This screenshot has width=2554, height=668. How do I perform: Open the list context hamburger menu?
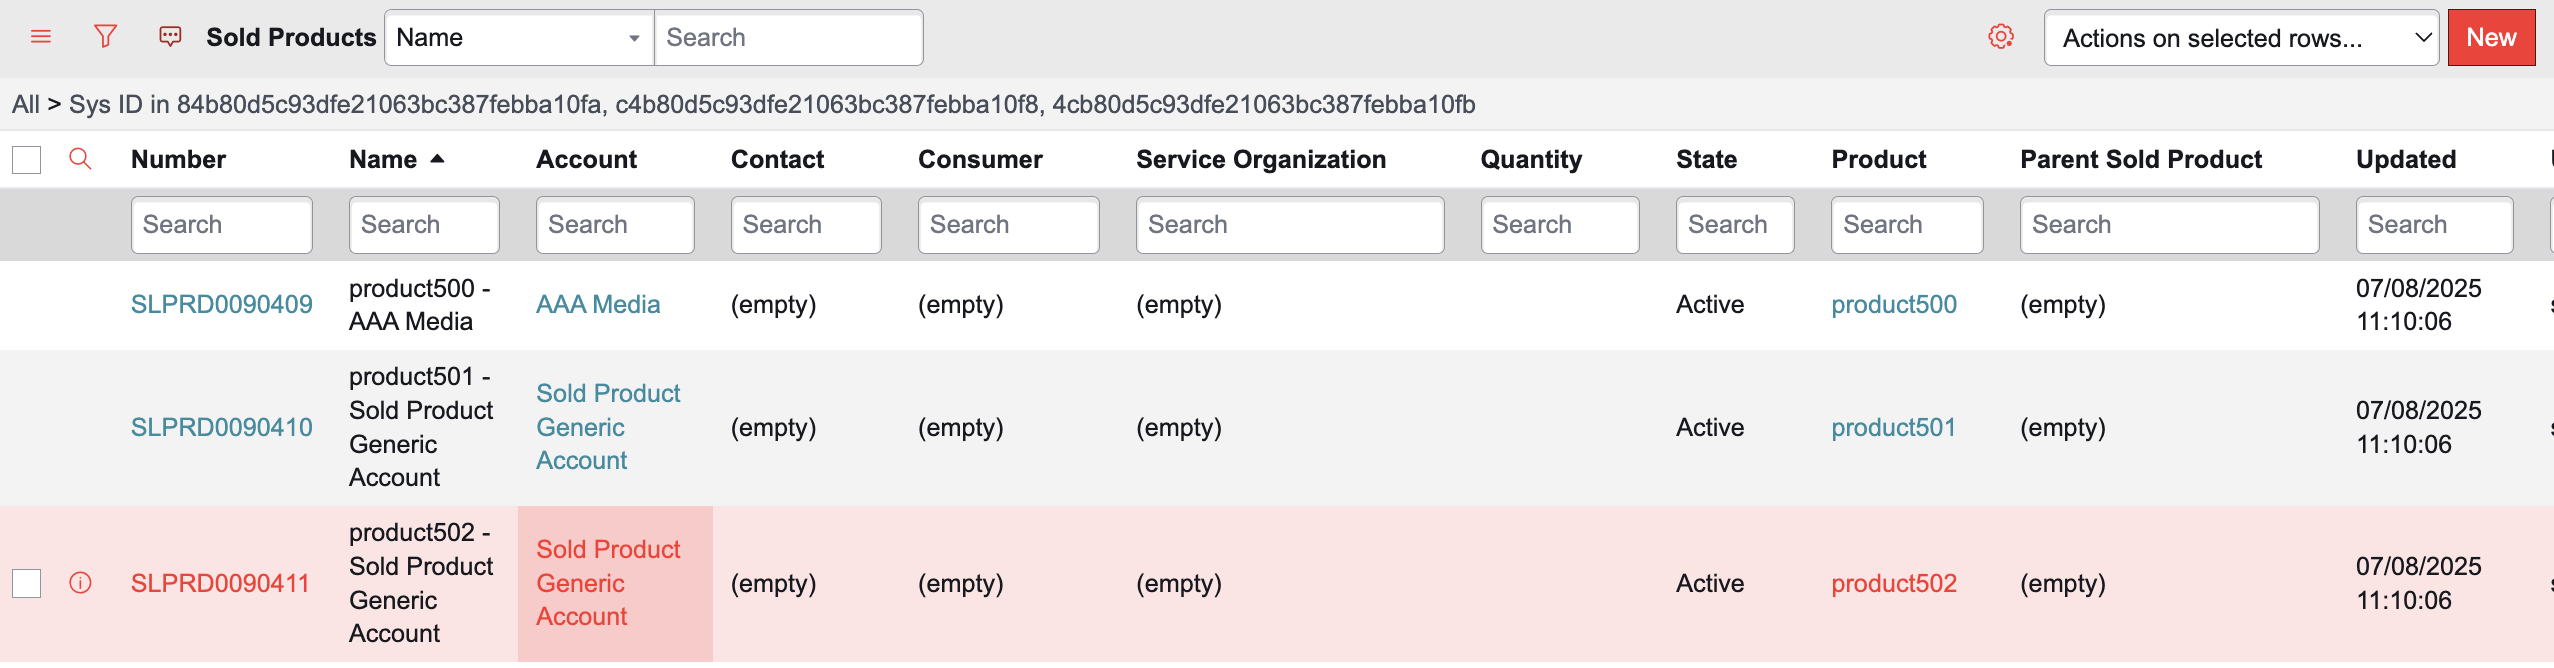pos(41,37)
